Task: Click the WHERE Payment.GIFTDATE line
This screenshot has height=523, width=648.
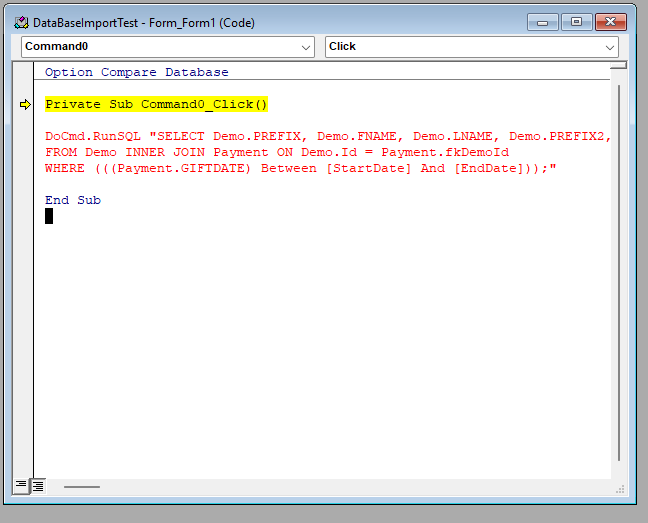Action: point(301,169)
